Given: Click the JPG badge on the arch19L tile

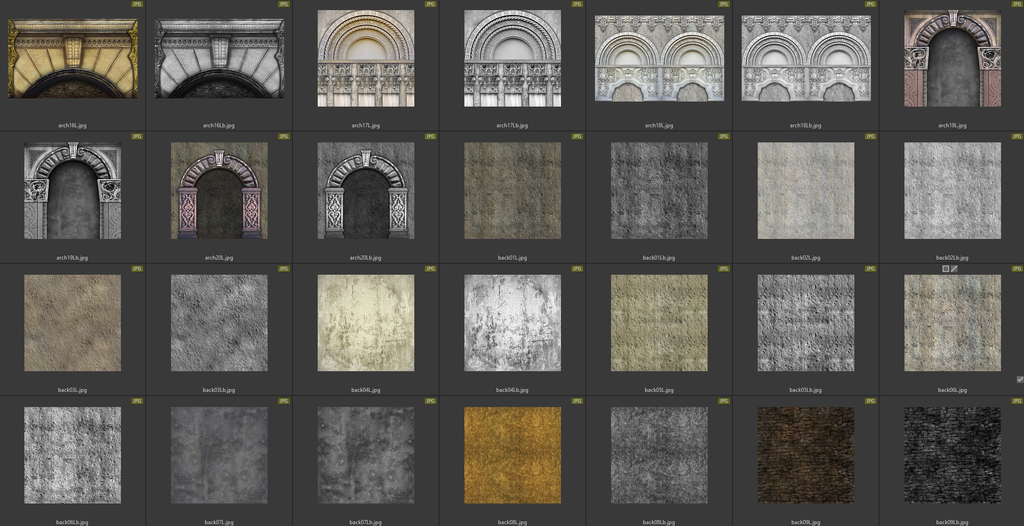Looking at the screenshot, I should click(x=1016, y=4).
